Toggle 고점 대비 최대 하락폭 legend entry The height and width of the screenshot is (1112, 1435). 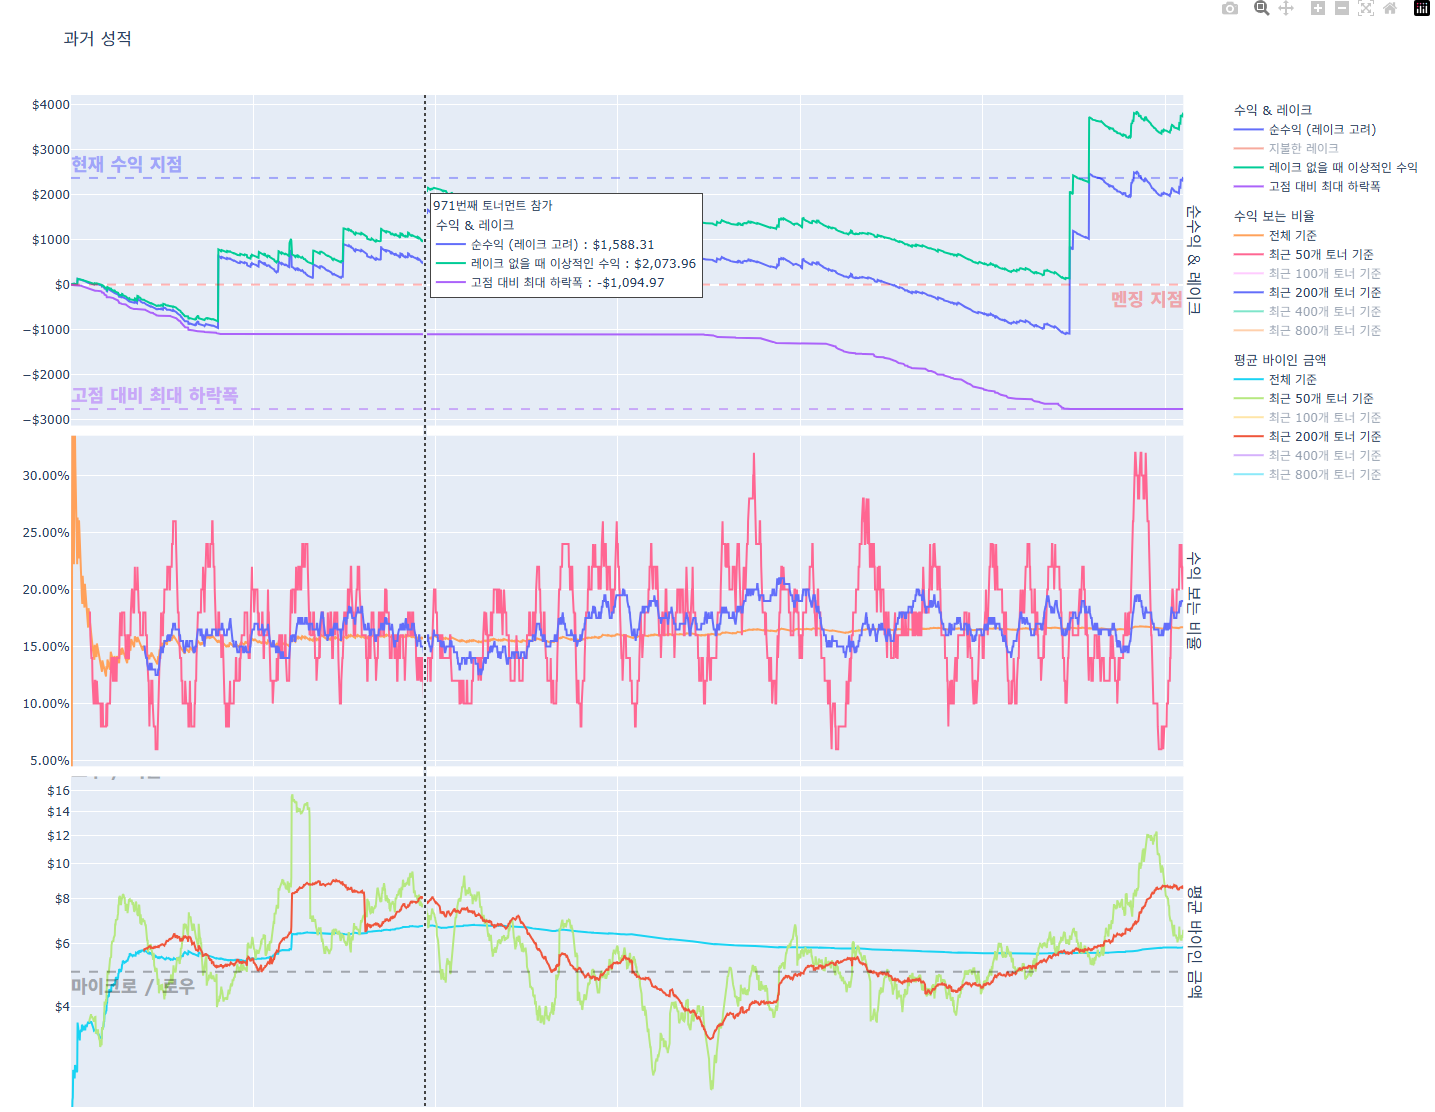[x=1324, y=186]
